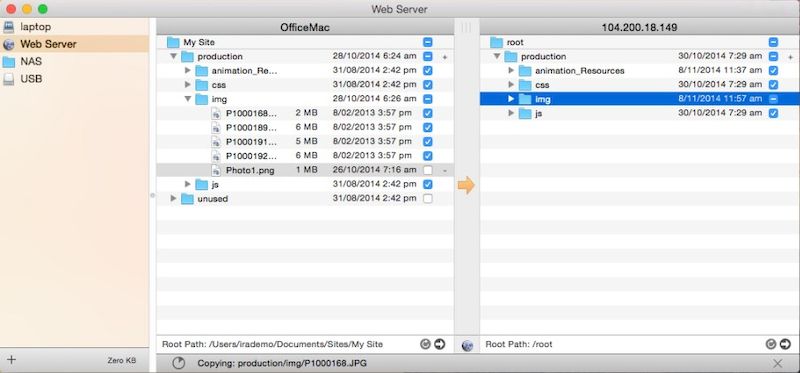Select the remote css row name

pos(542,85)
